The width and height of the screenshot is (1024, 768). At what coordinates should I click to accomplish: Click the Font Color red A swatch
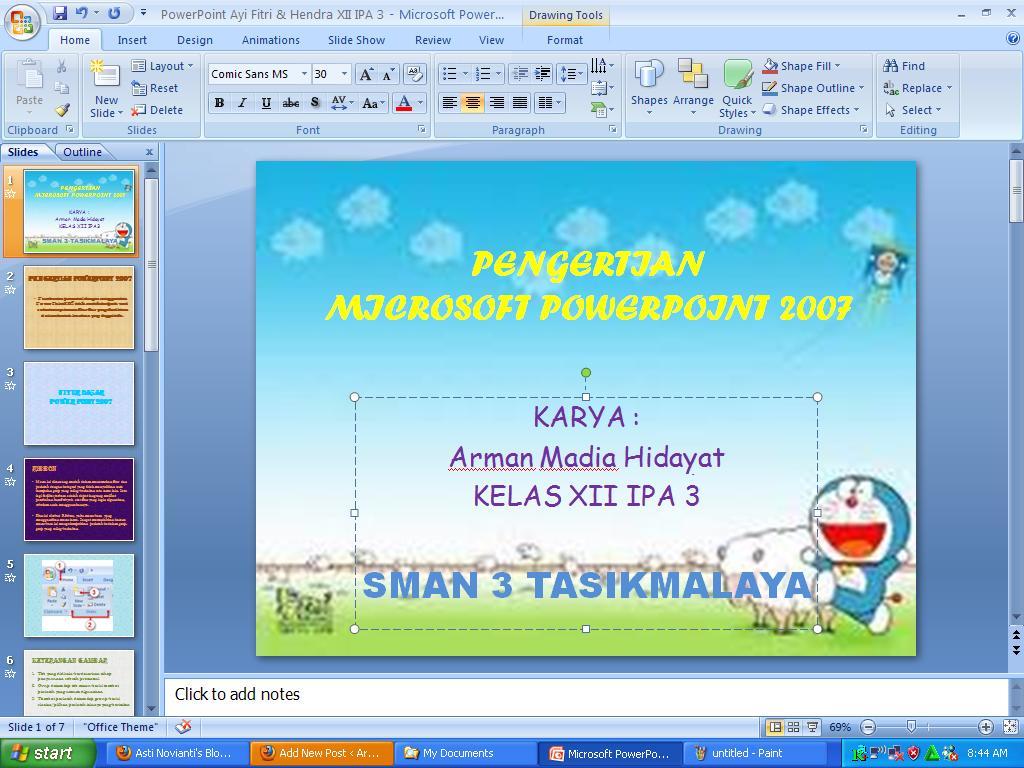point(404,103)
